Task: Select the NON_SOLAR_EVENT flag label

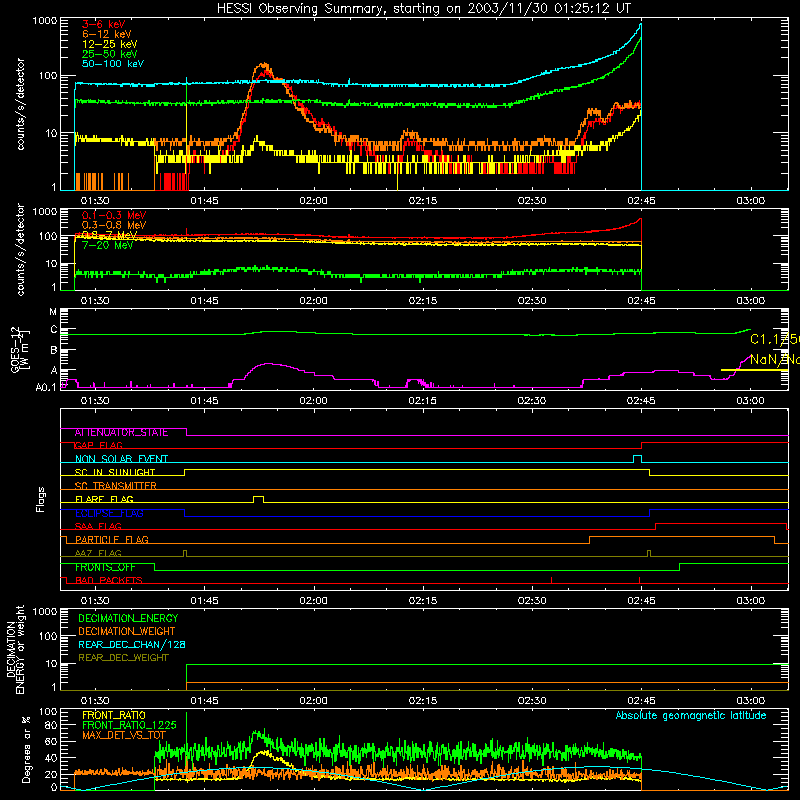Action: [x=121, y=459]
